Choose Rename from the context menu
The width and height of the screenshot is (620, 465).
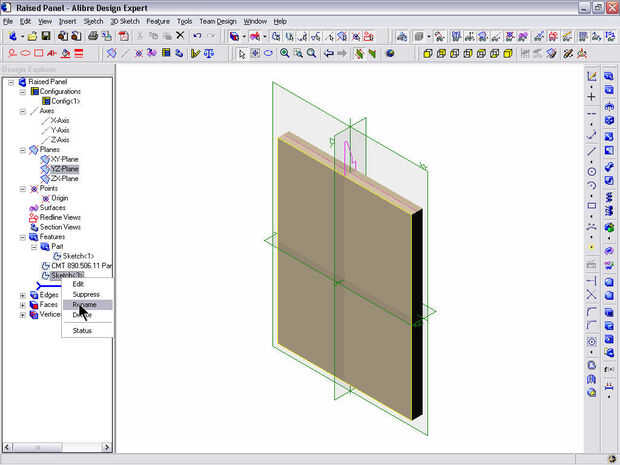tap(85, 305)
